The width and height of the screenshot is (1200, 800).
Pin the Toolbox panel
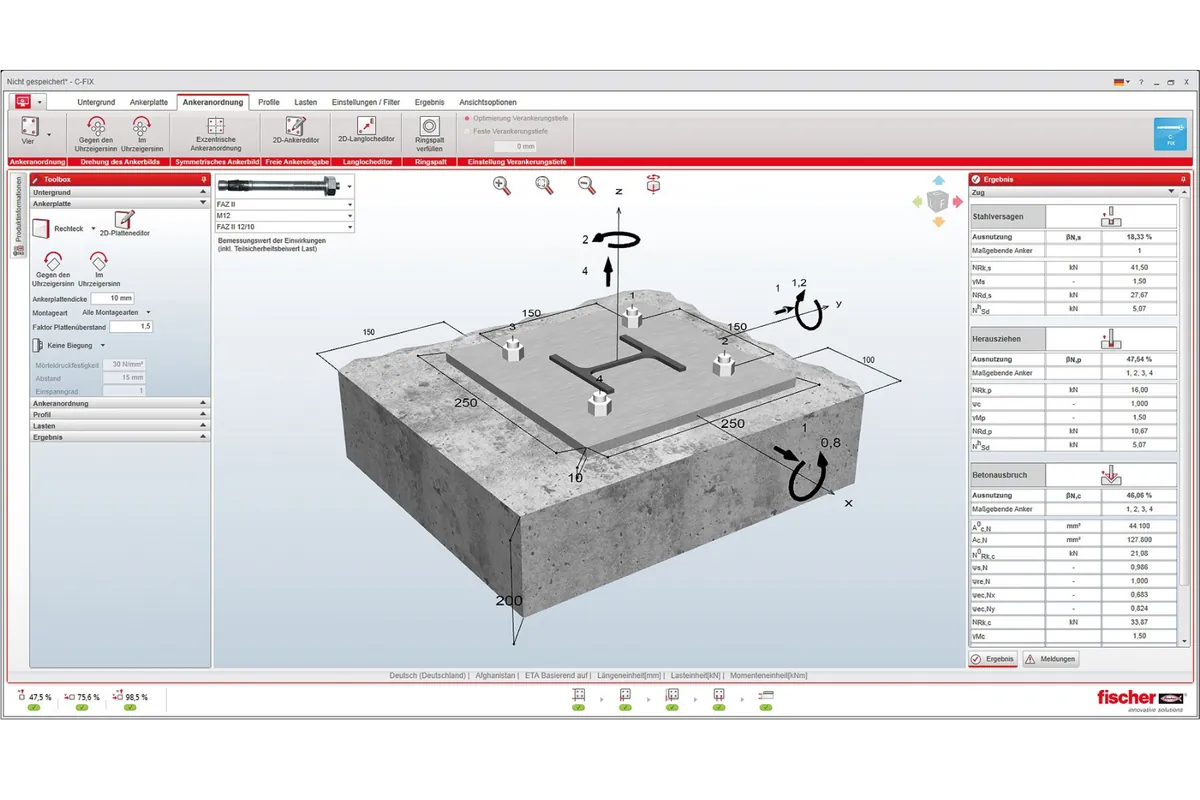203,179
